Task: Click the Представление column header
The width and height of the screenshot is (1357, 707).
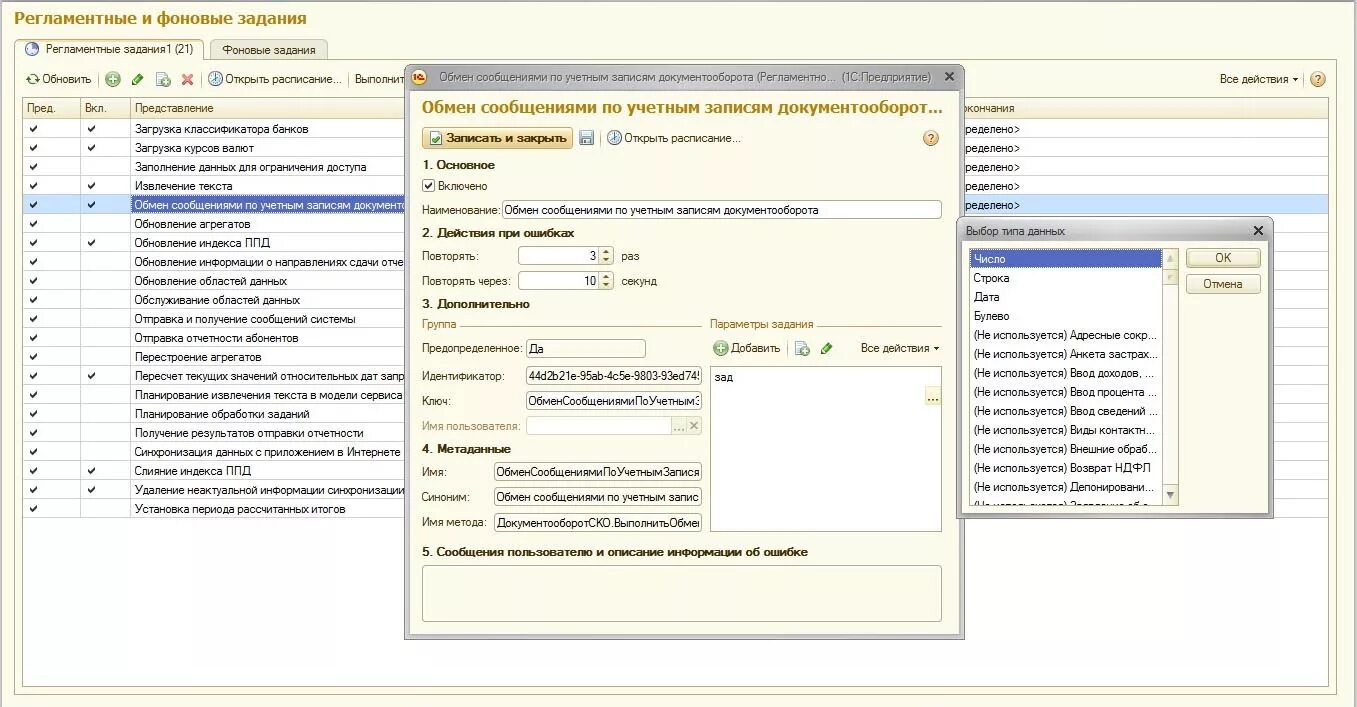Action: coord(174,108)
